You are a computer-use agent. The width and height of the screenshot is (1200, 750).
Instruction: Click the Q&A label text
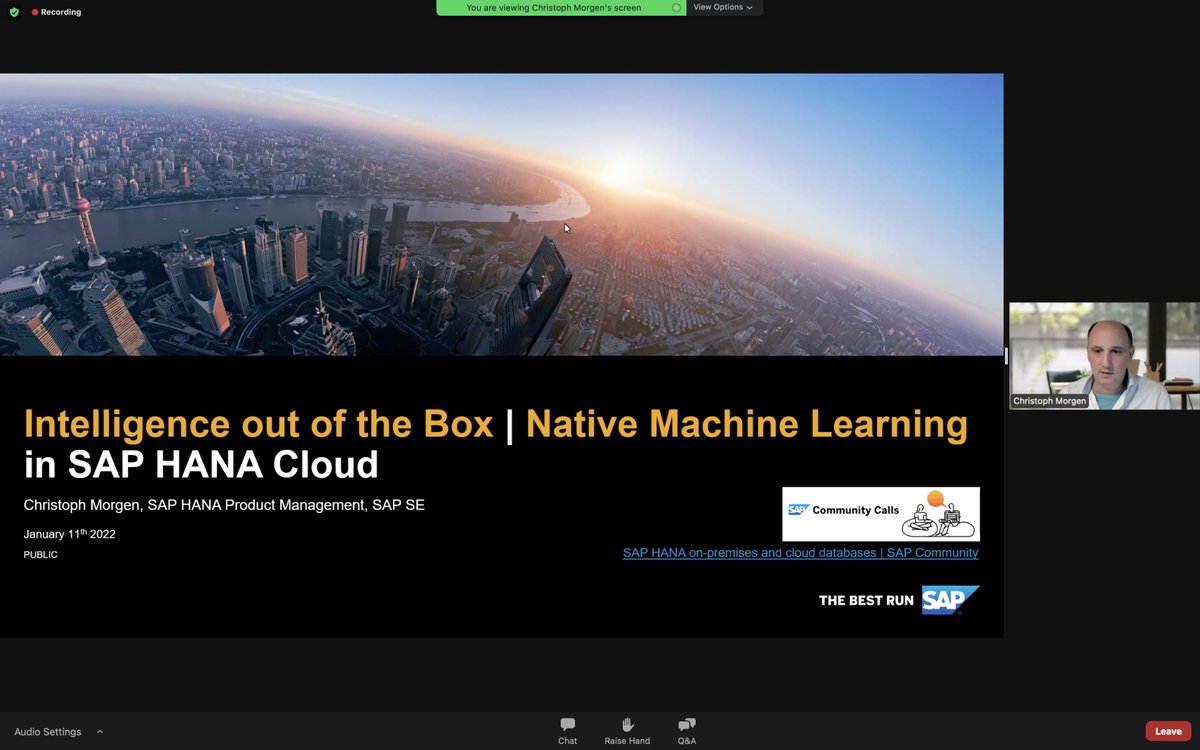pos(686,741)
